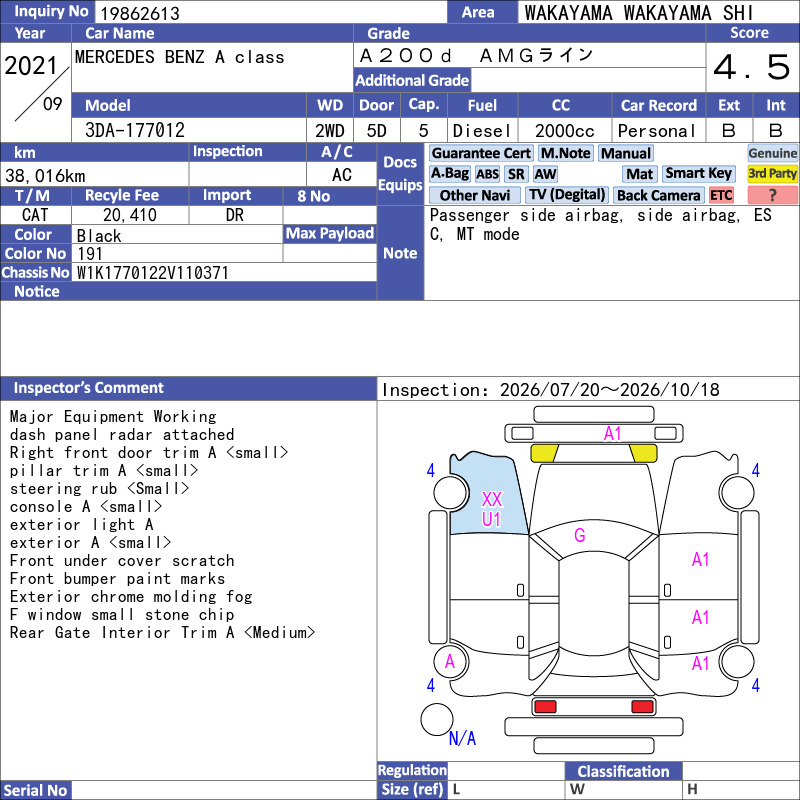Click the year value 2021
Image resolution: width=800 pixels, height=800 pixels.
(31, 66)
